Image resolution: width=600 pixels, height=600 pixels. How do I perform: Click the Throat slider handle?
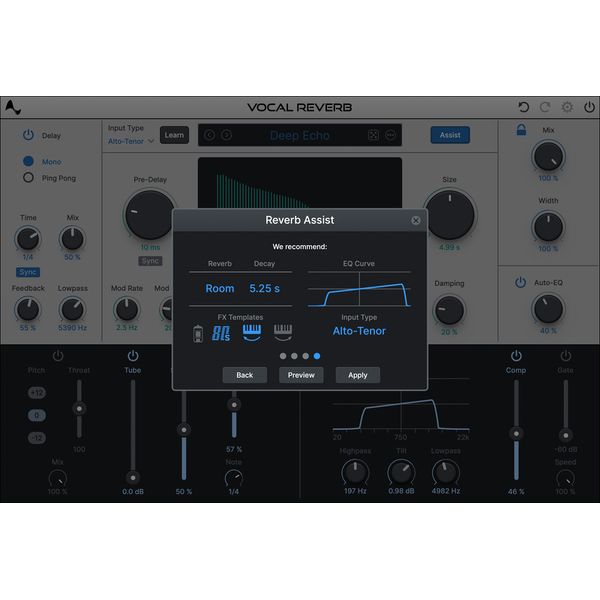(79, 409)
